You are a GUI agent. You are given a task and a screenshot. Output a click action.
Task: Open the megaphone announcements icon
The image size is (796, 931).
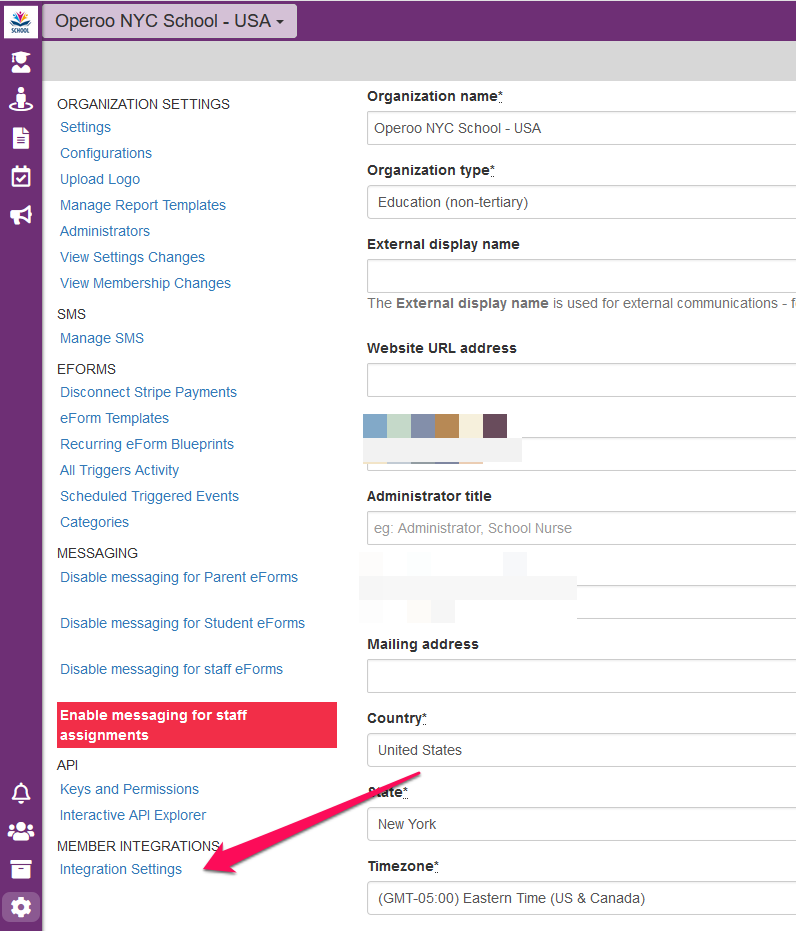pyautogui.click(x=21, y=215)
